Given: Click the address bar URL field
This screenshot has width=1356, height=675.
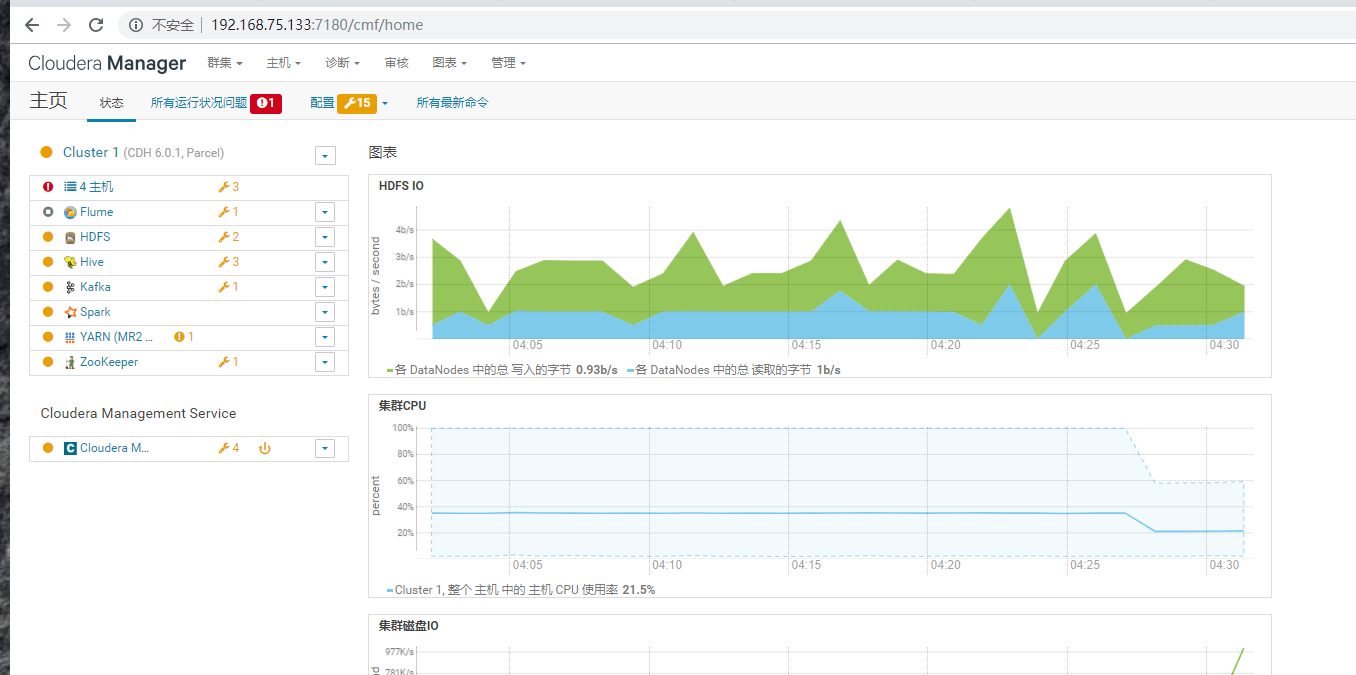Looking at the screenshot, I should click(x=317, y=25).
